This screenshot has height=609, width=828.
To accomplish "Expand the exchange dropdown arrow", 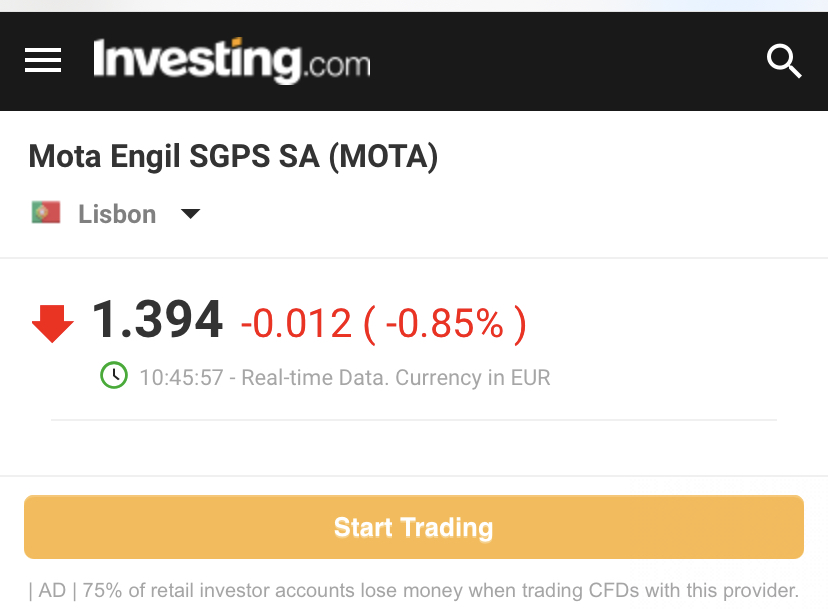I will (x=190, y=214).
